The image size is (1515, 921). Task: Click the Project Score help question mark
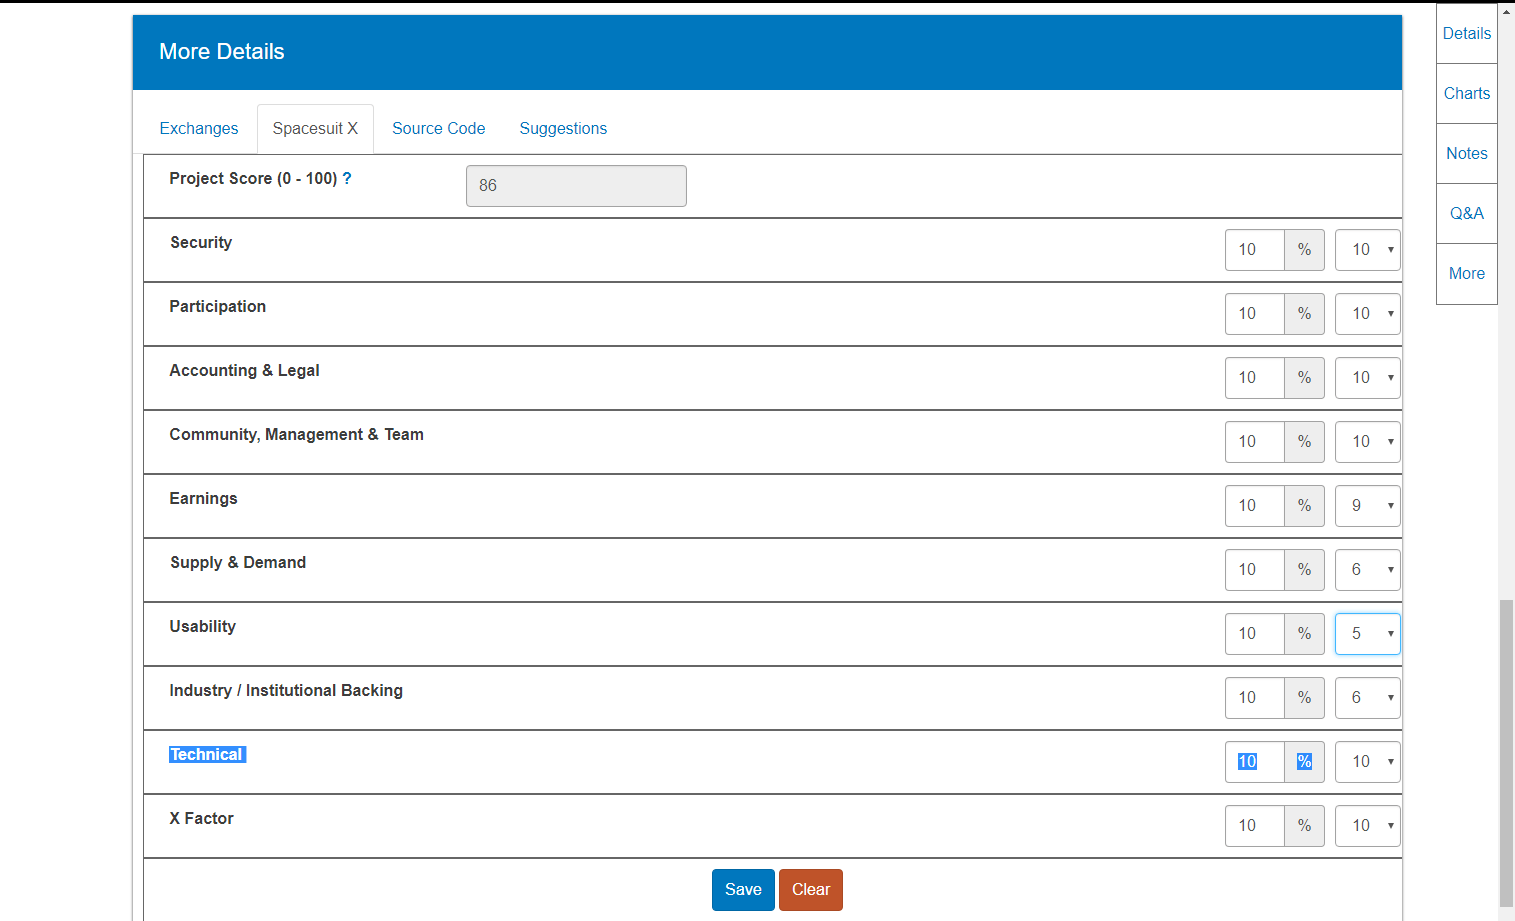(x=347, y=178)
